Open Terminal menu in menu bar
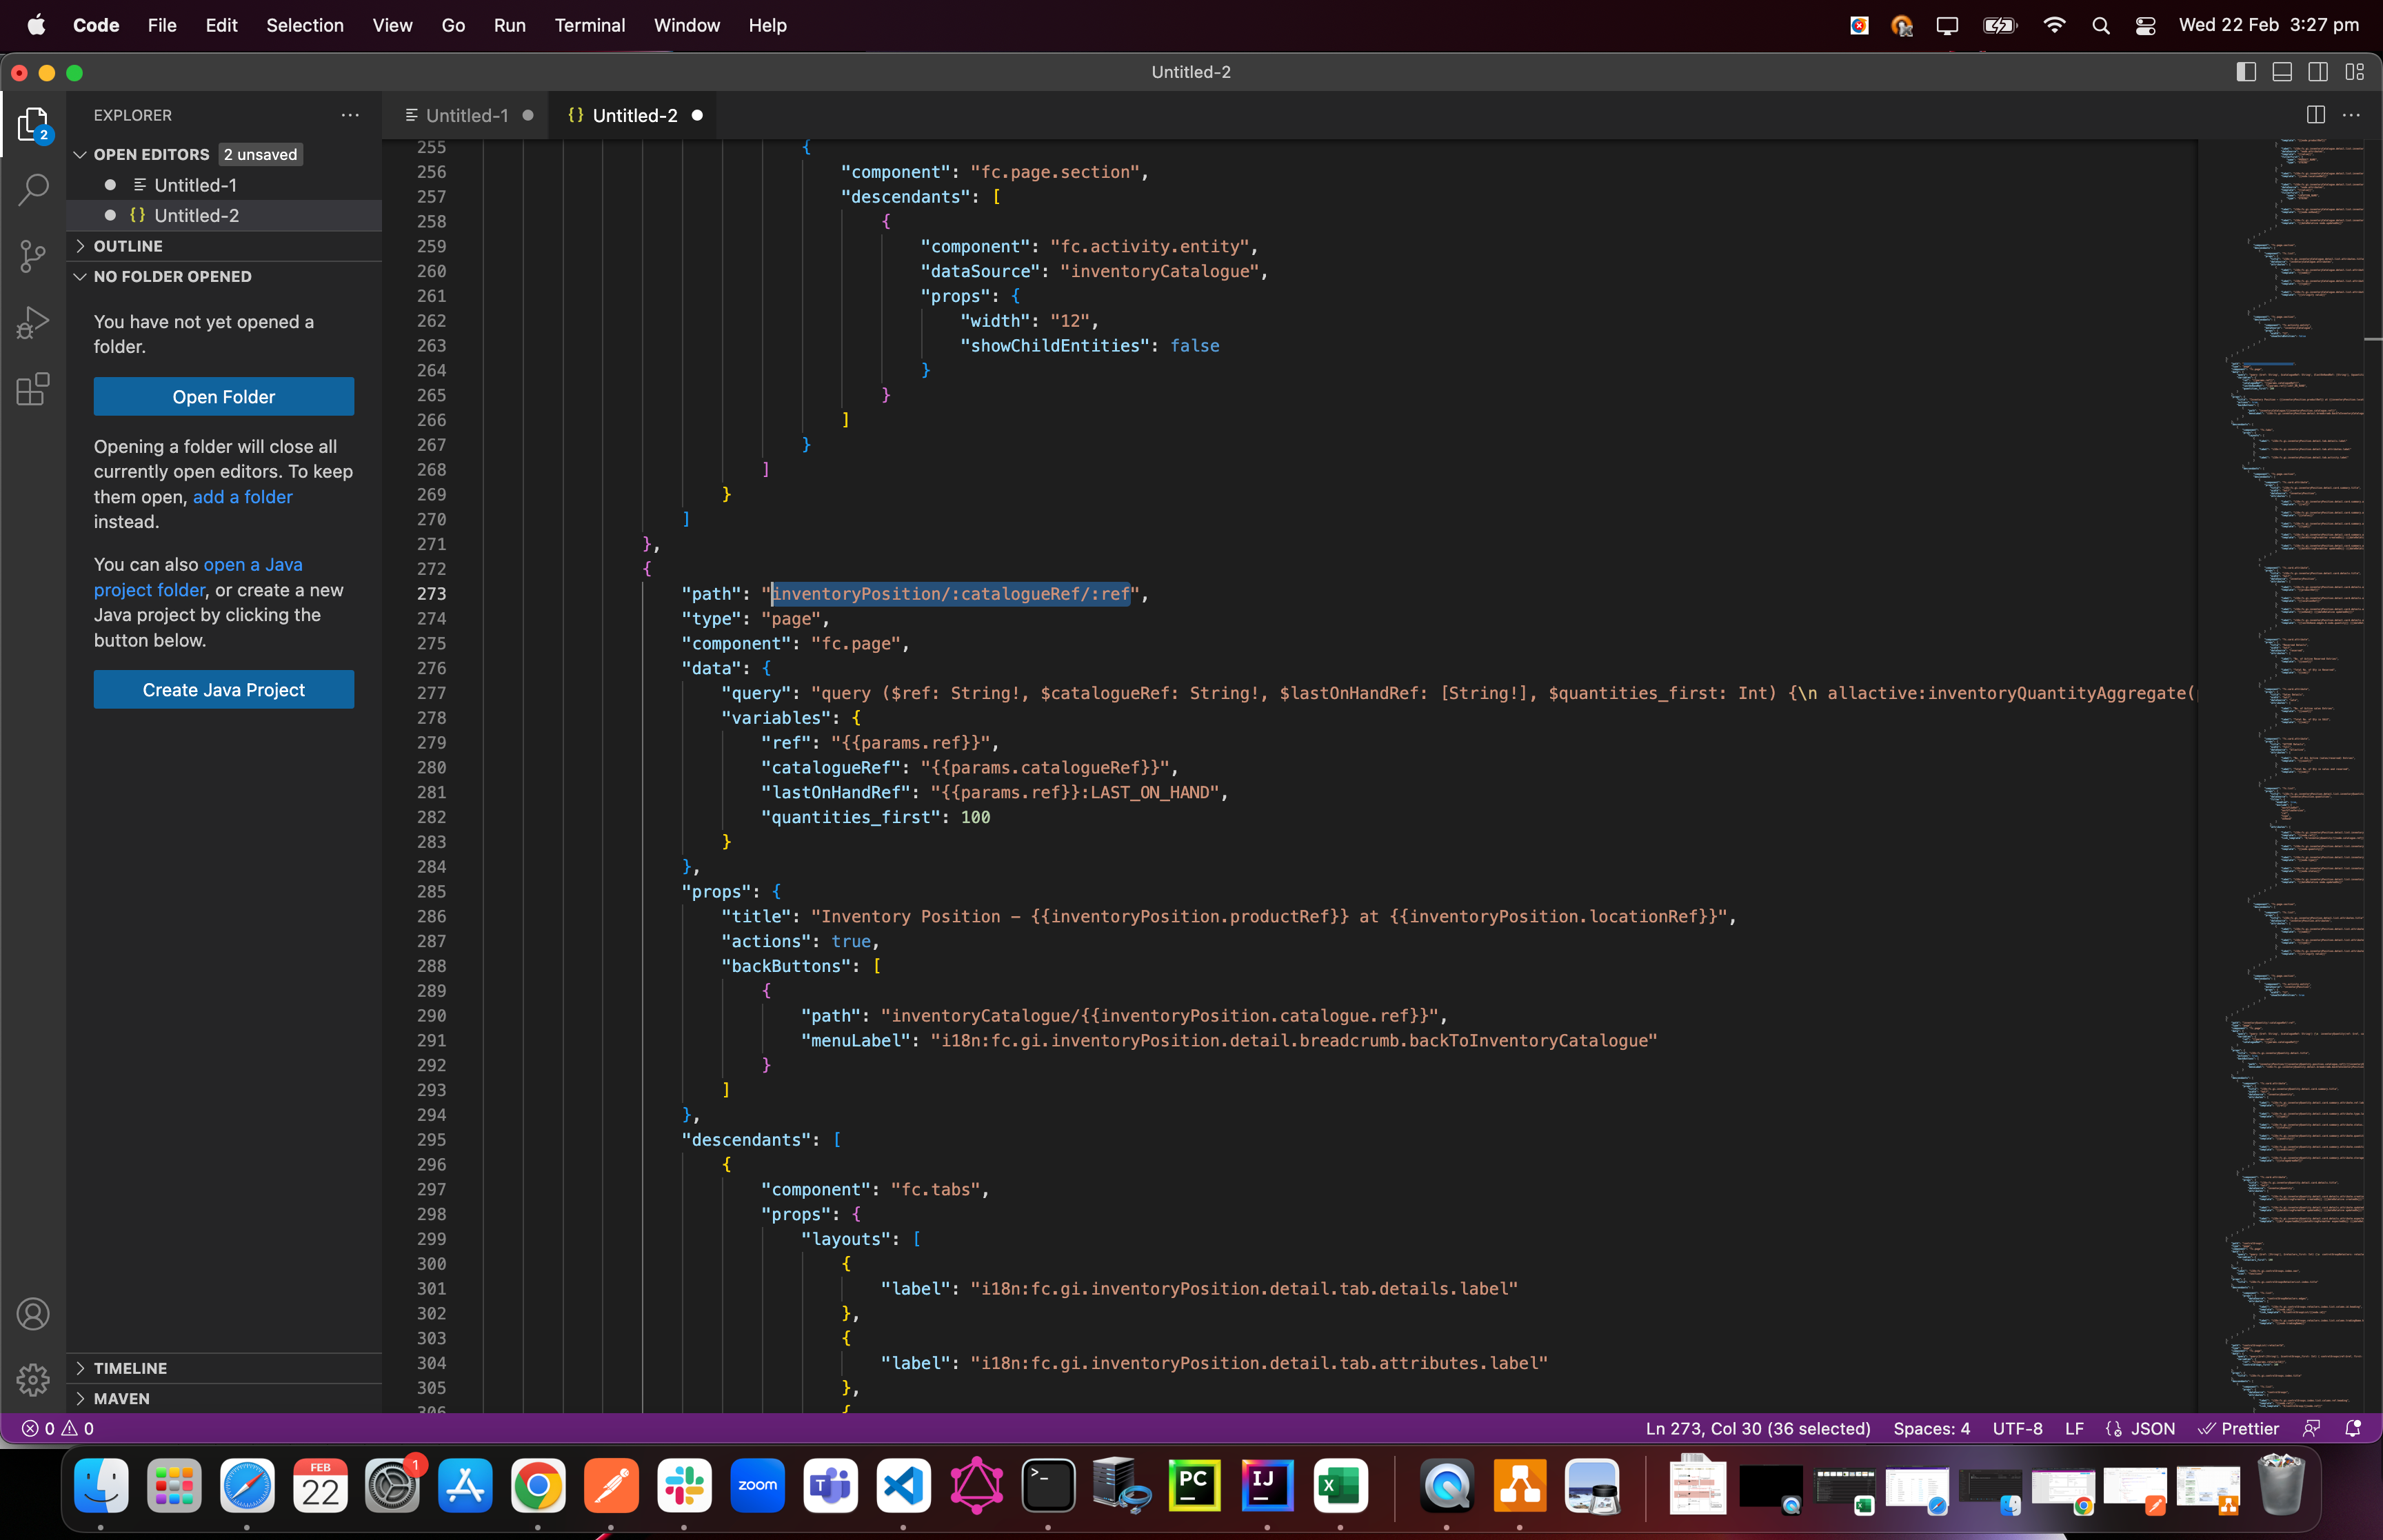Screen dimensions: 2383x1540 tap(589, 24)
